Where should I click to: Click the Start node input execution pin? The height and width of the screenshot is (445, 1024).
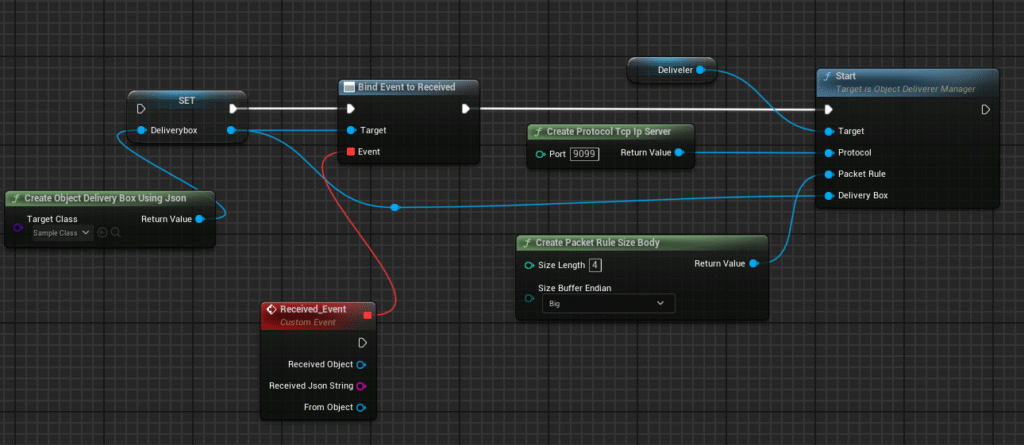click(x=829, y=110)
